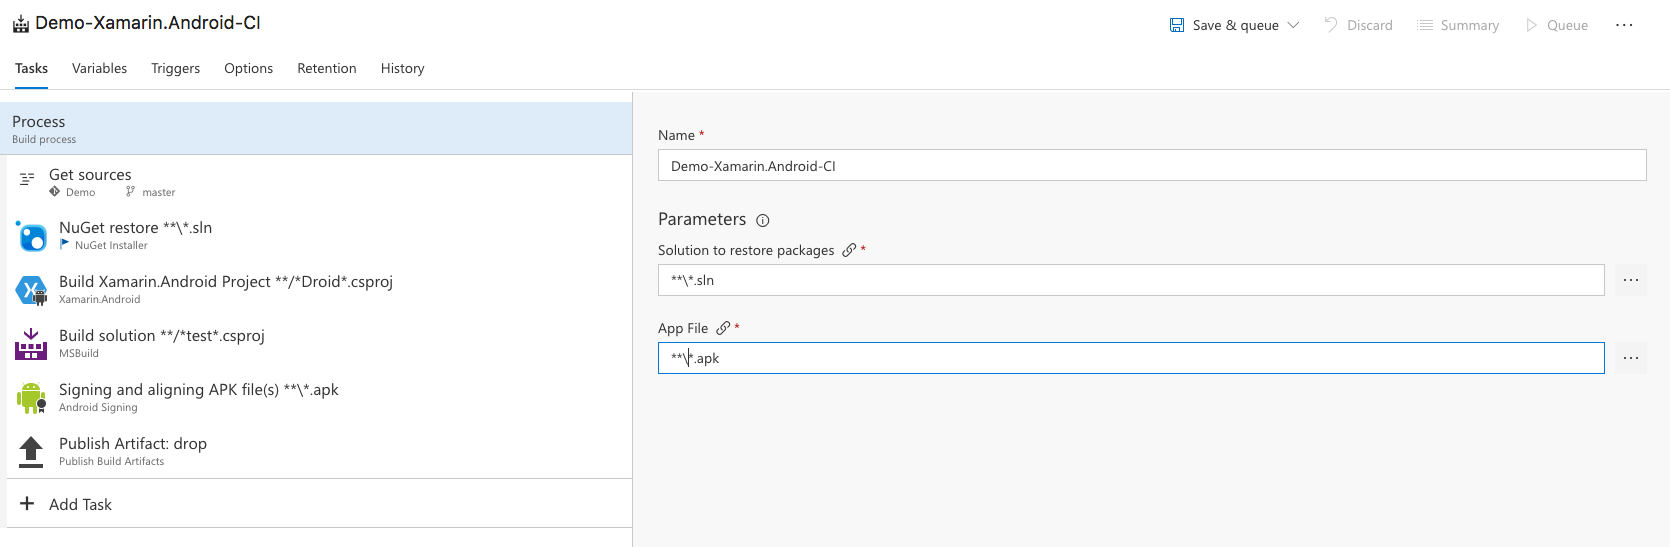The image size is (1670, 547).
Task: Click the Publish Artifact upload arrow icon
Action: pos(31,452)
